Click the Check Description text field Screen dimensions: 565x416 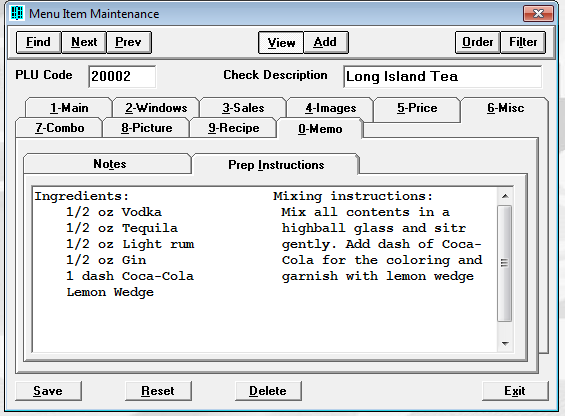pyautogui.click(x=442, y=76)
